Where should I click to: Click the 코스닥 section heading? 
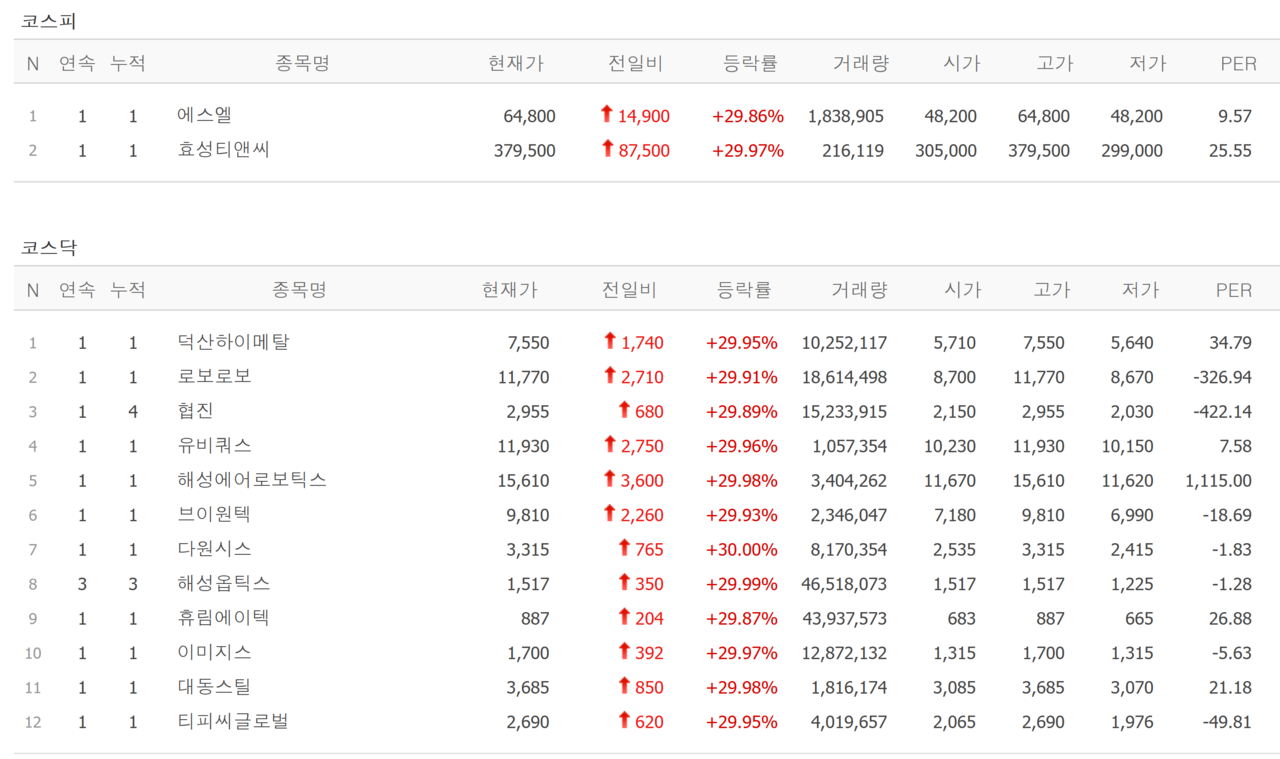pos(49,248)
